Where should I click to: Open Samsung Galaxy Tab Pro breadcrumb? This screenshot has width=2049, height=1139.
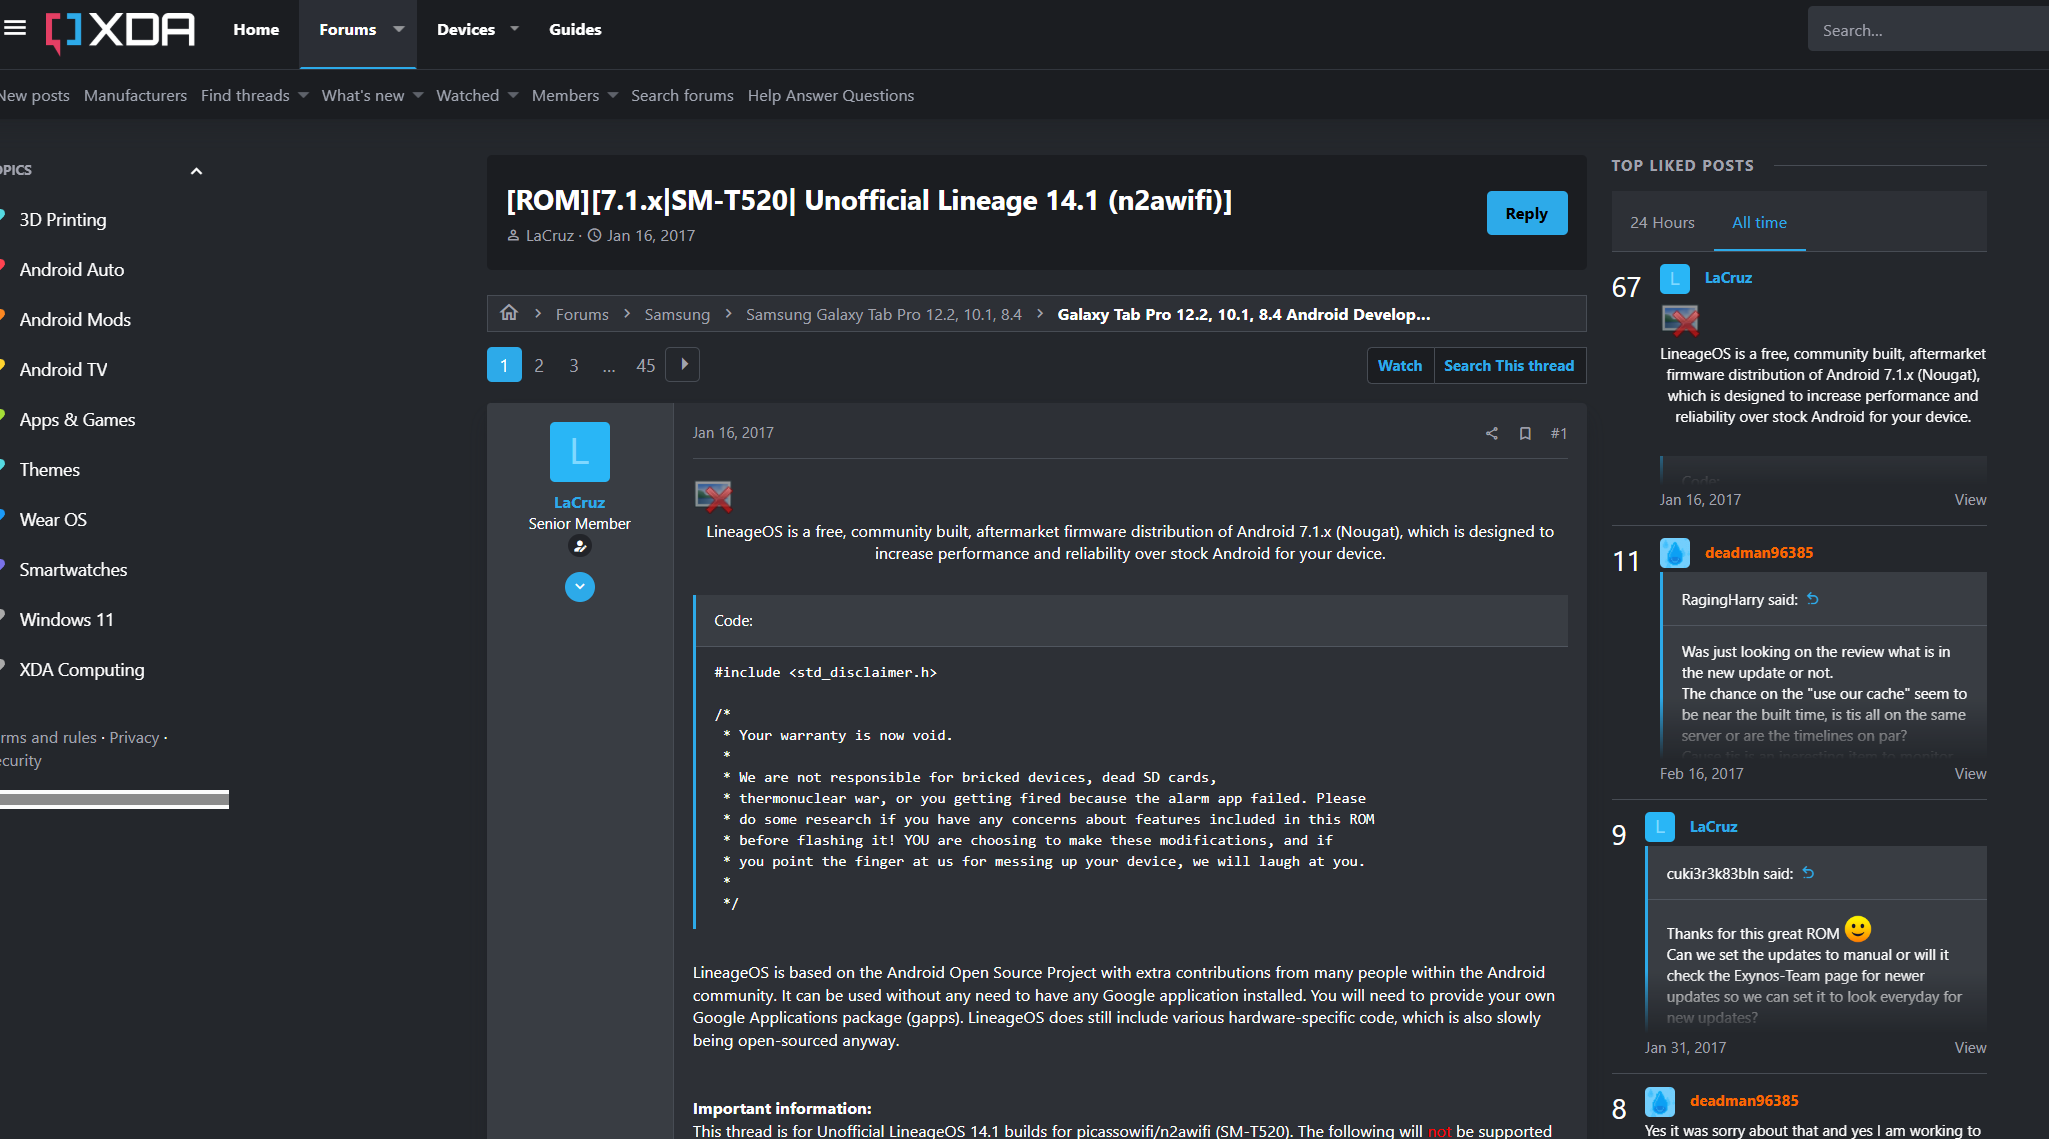click(884, 315)
